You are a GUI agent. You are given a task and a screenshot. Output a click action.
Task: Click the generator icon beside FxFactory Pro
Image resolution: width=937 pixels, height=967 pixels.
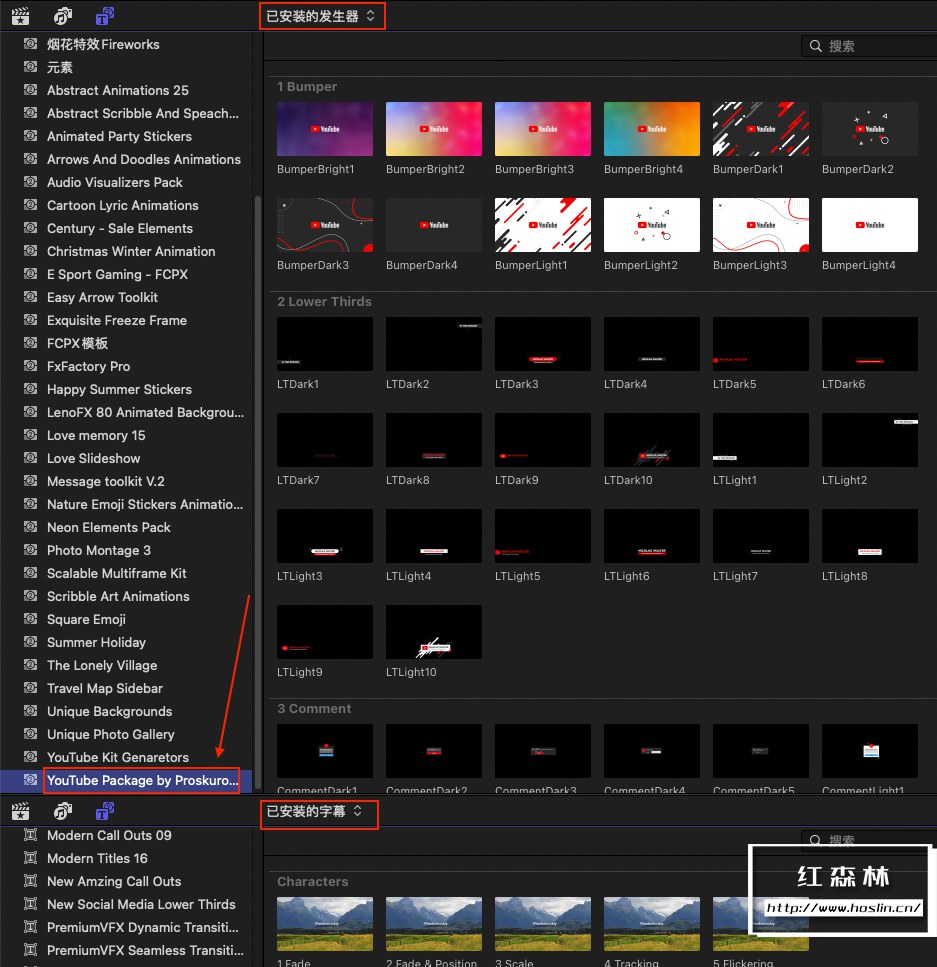pyautogui.click(x=30, y=366)
